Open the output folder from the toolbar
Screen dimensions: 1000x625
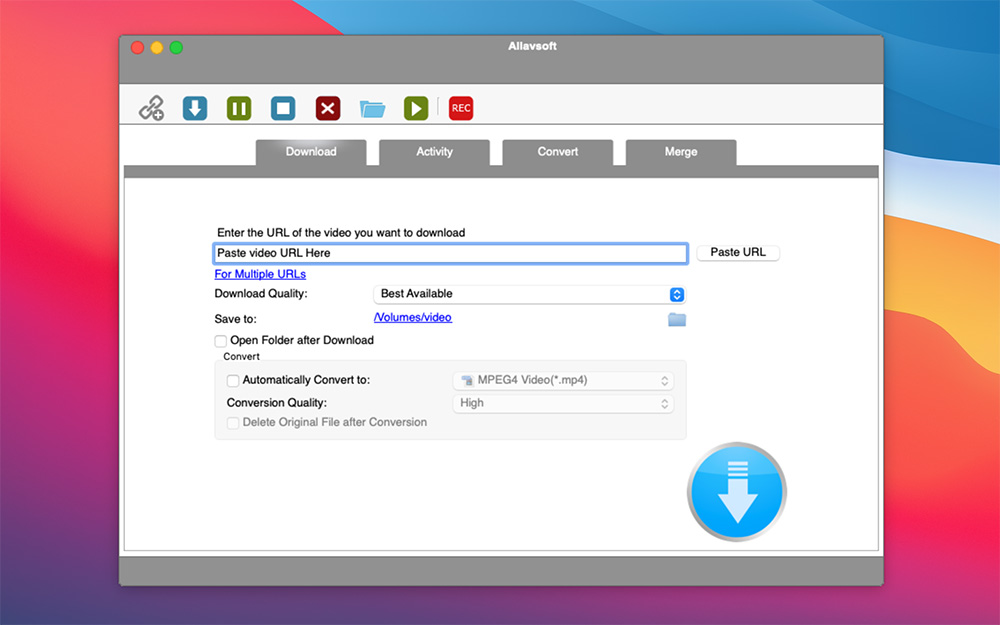(372, 108)
